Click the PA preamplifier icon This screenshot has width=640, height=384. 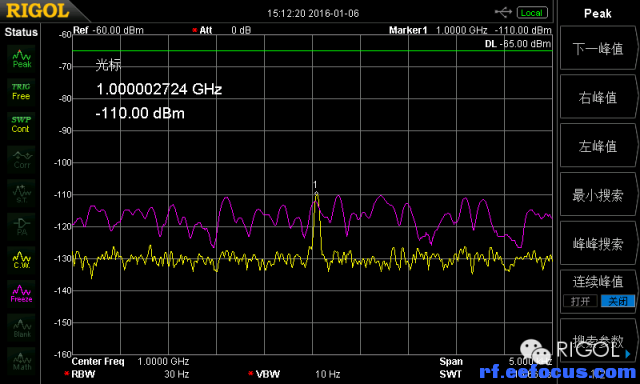21,226
